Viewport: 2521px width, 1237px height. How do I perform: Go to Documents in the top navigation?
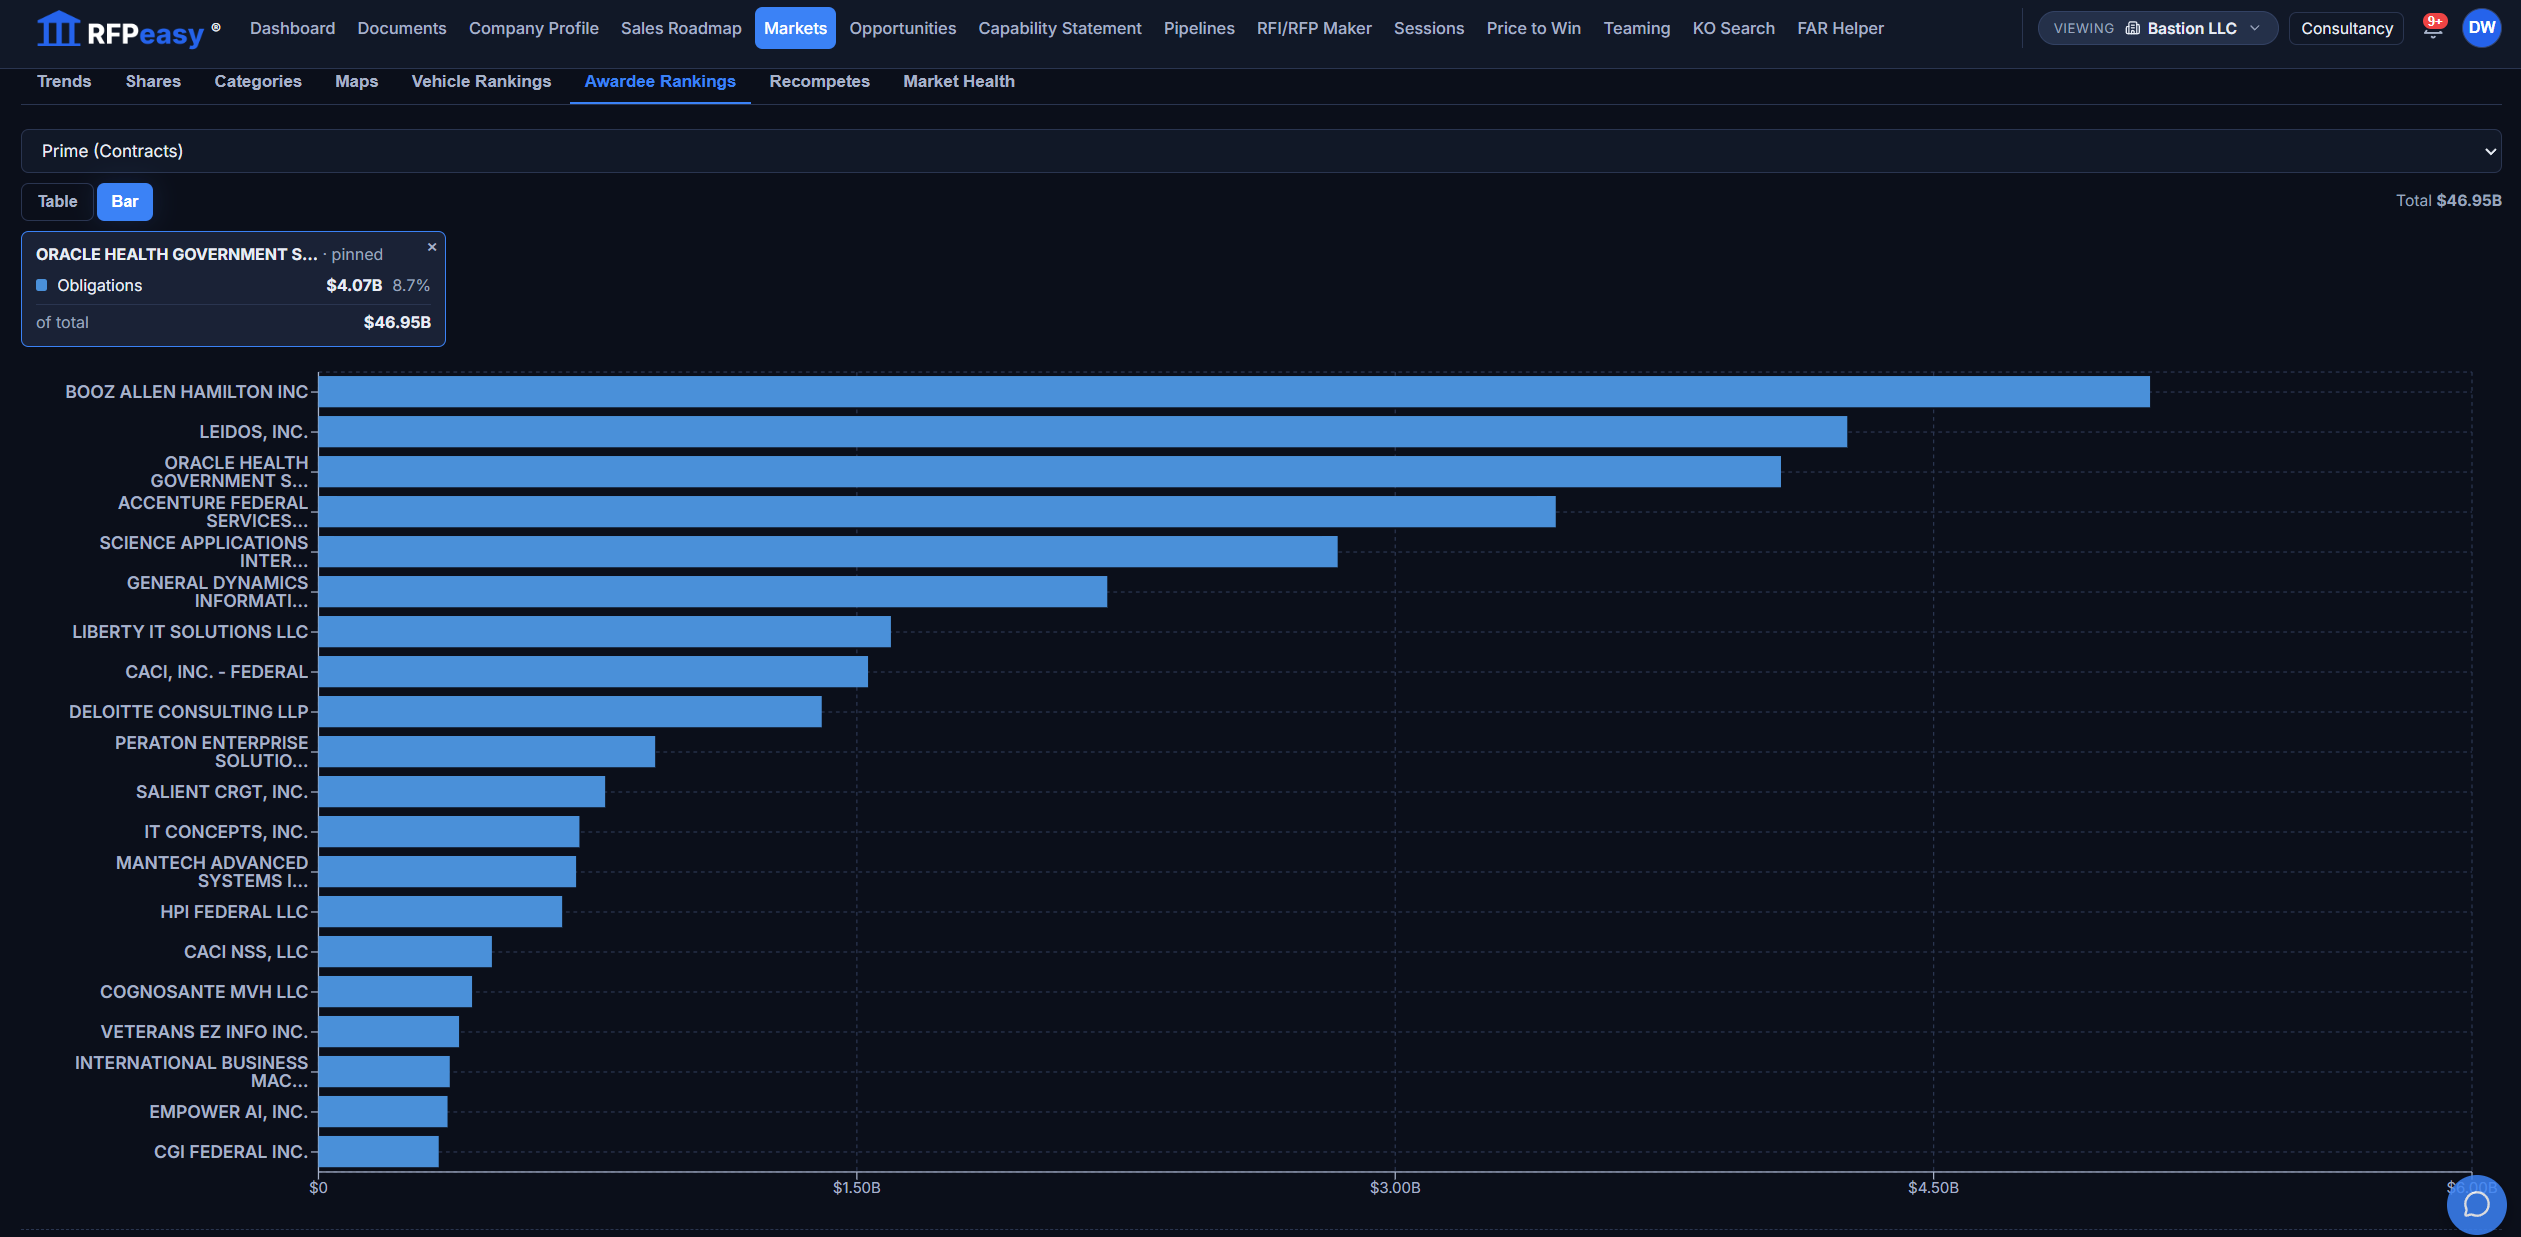402,28
